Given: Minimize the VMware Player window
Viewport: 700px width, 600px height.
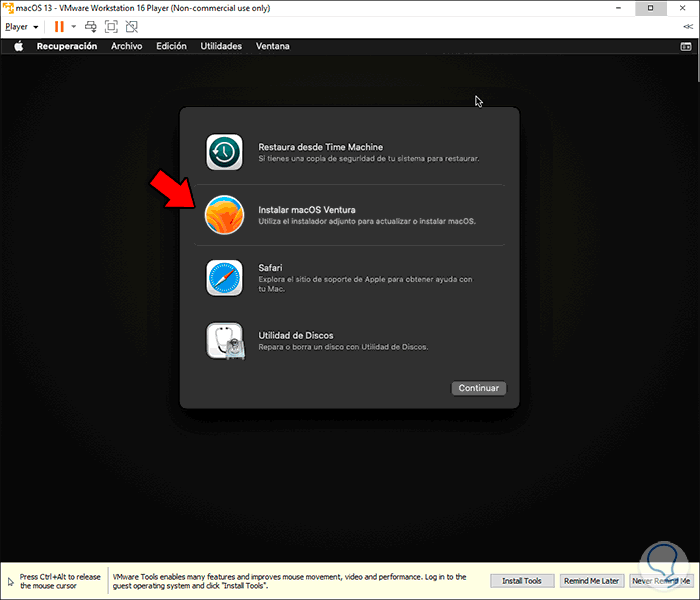Looking at the screenshot, I should tap(619, 8).
